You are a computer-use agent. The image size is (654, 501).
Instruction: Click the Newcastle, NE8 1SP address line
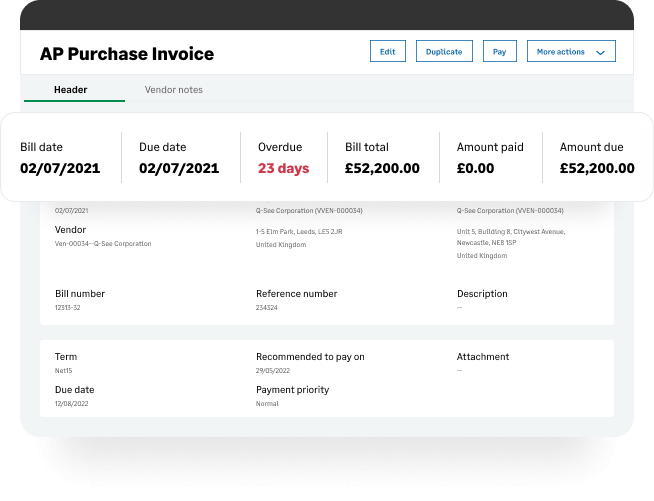pos(486,242)
